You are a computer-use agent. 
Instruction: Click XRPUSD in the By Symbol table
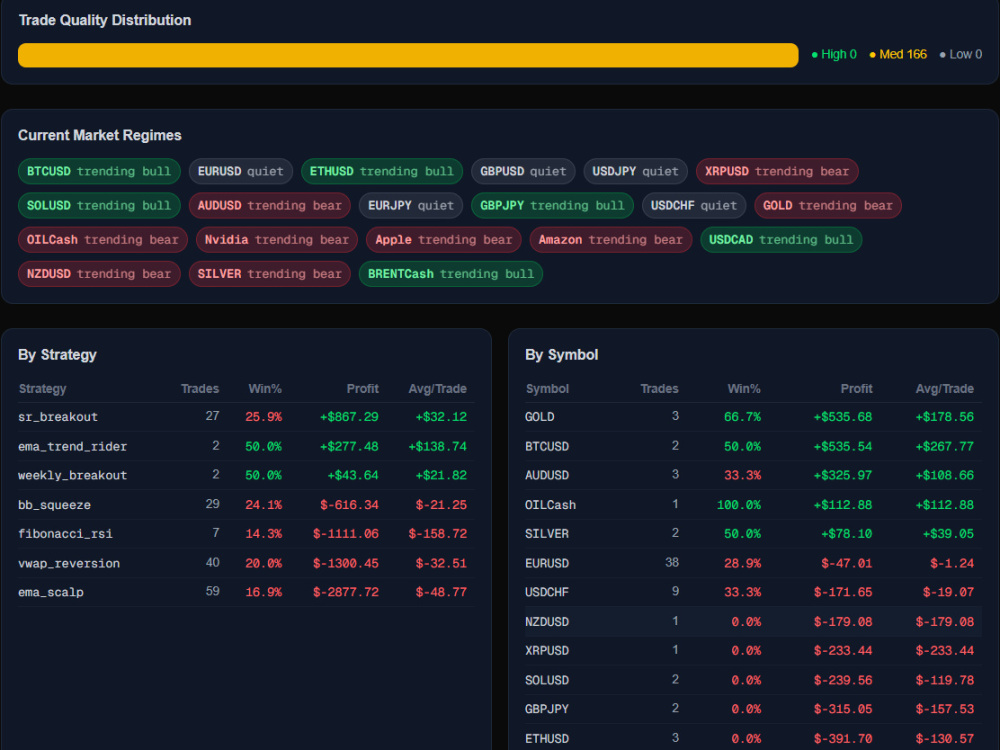pos(547,651)
